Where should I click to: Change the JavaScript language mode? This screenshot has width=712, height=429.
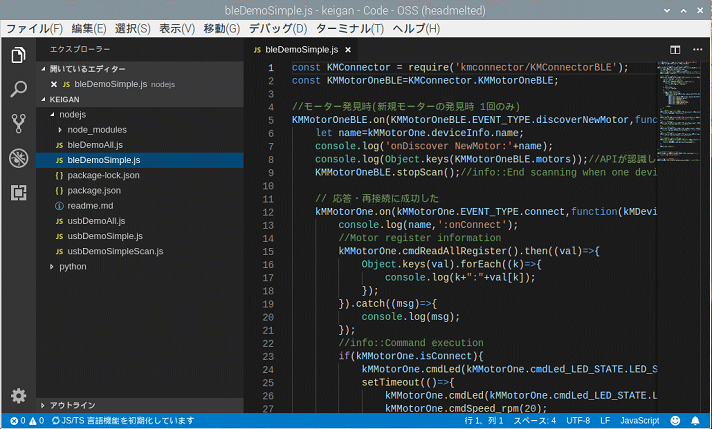click(640, 421)
